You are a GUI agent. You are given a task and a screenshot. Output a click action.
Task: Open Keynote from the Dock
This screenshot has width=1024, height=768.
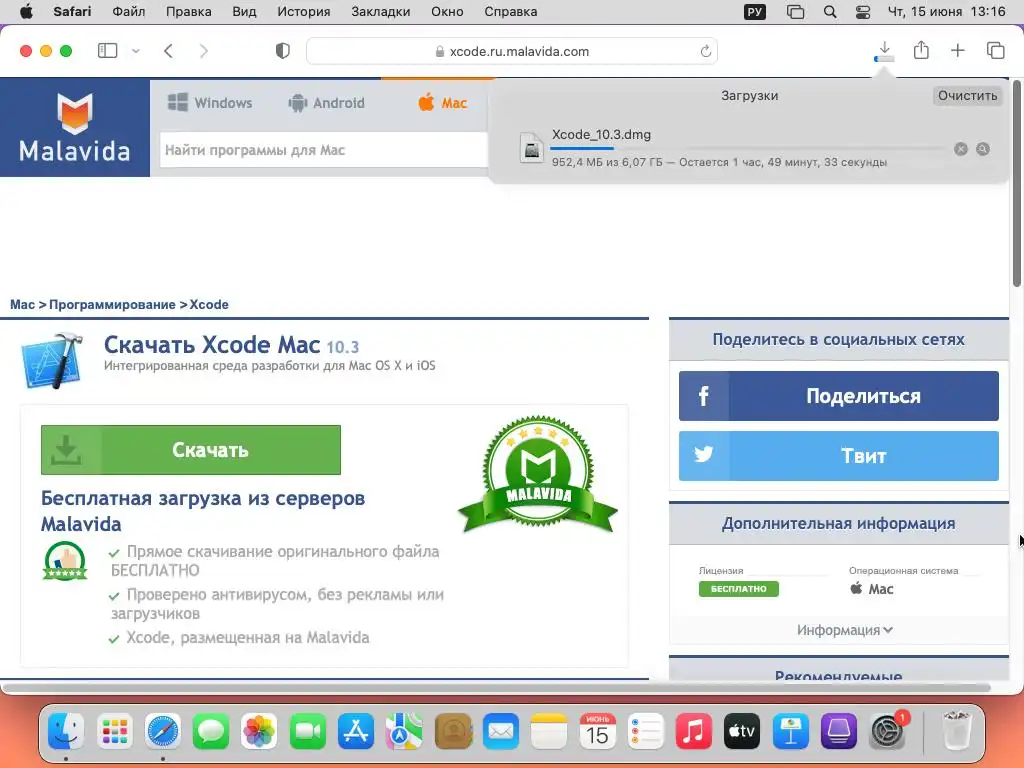791,731
